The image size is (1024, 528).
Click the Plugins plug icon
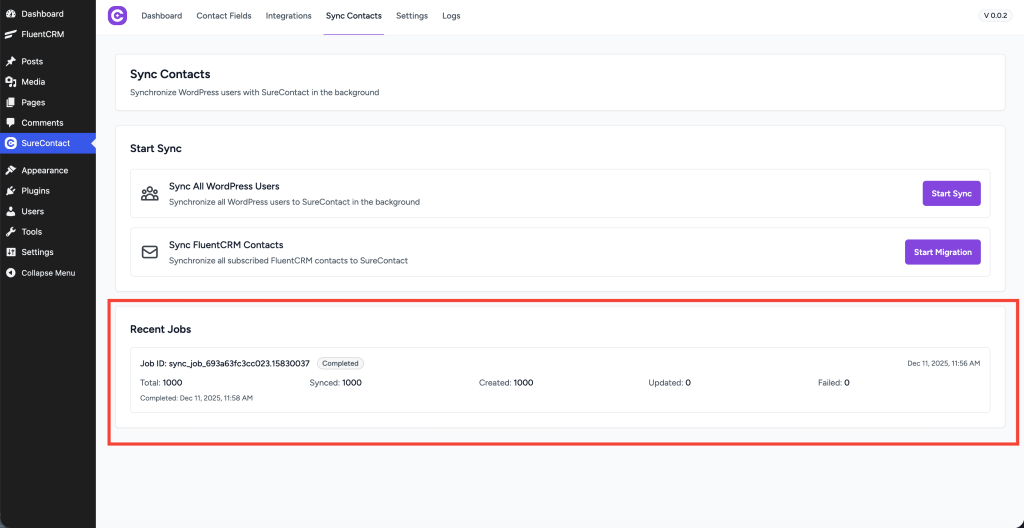tap(11, 191)
